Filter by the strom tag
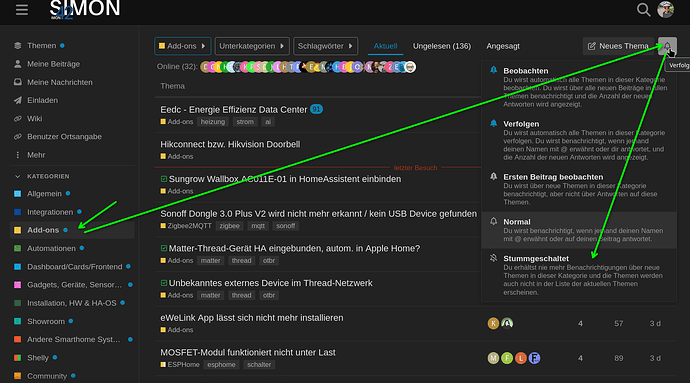Viewport: 690px width, 383px height. (245, 122)
